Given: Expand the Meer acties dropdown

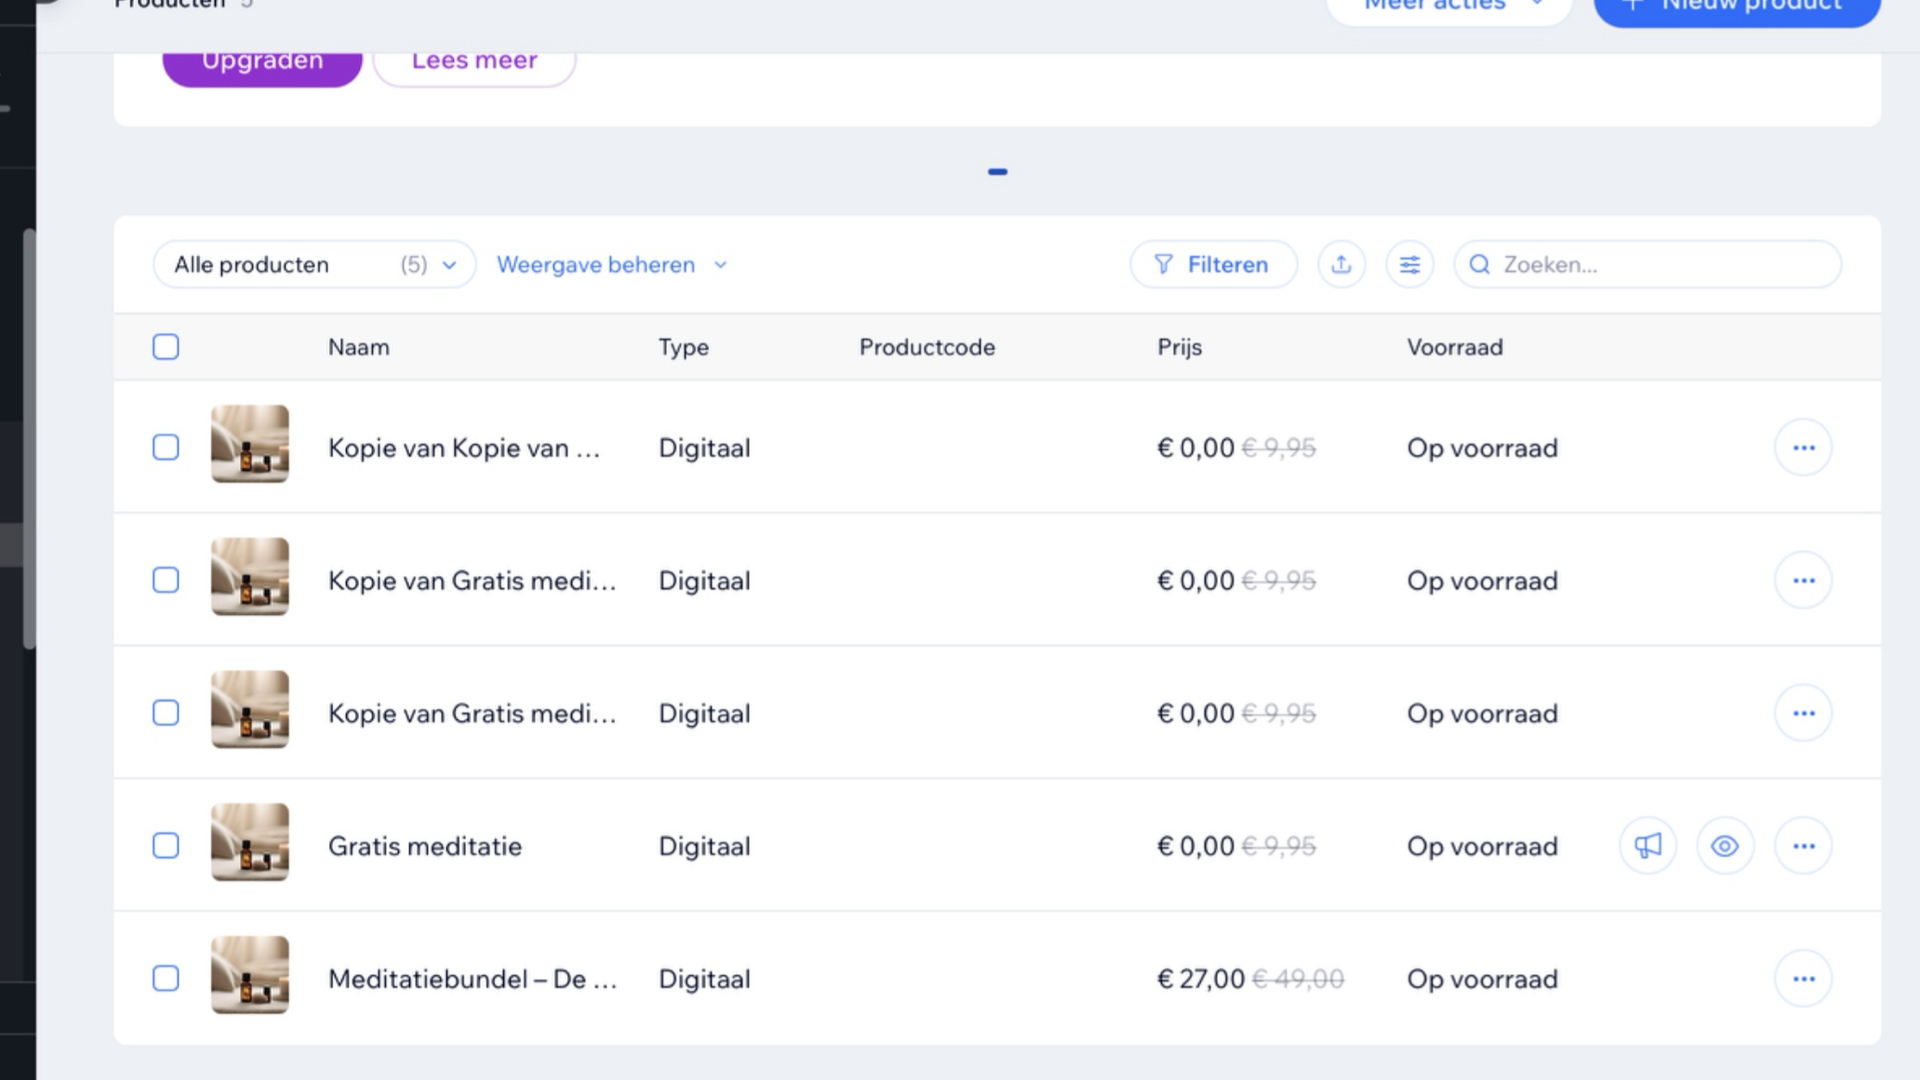Looking at the screenshot, I should click(x=1449, y=5).
